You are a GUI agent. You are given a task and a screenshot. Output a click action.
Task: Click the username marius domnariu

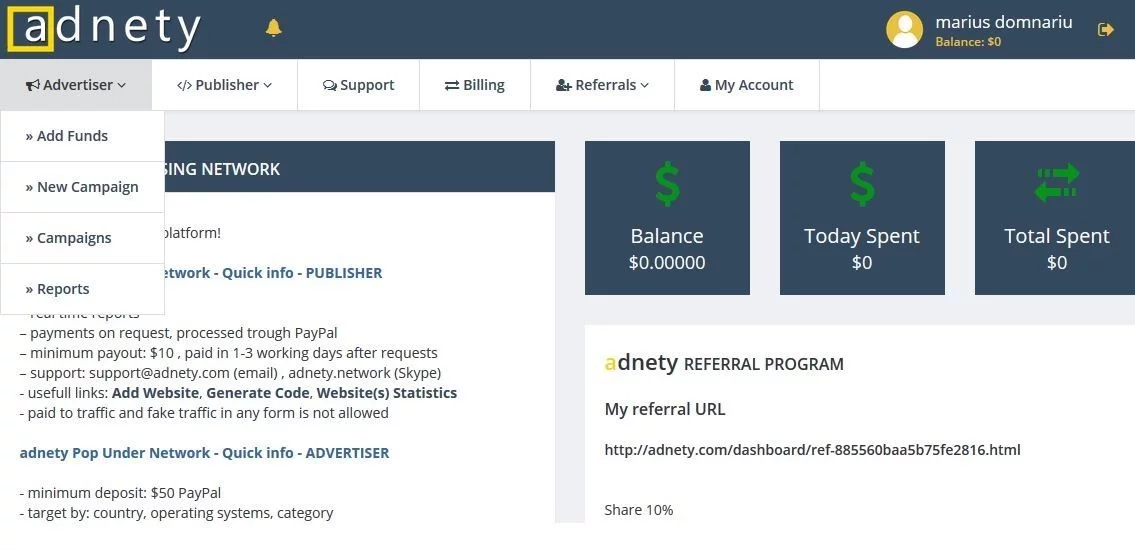pos(1003,22)
